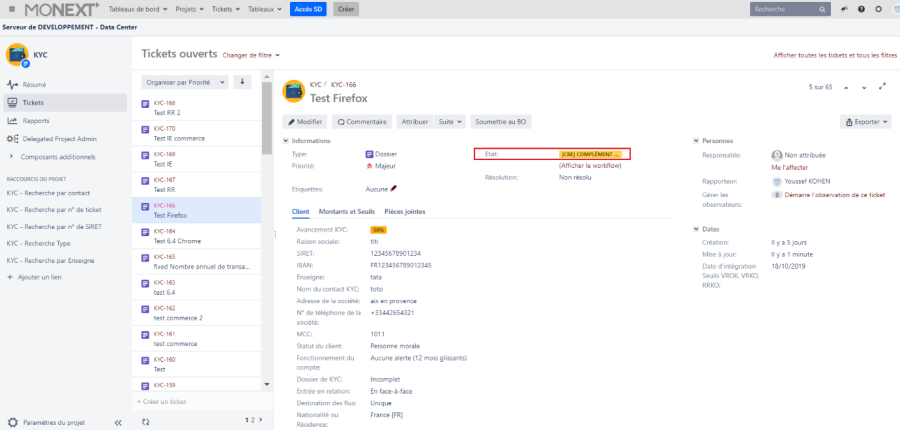This screenshot has height=430, width=900.
Task: Open the feedback megaphone icon
Action: coord(844,9)
